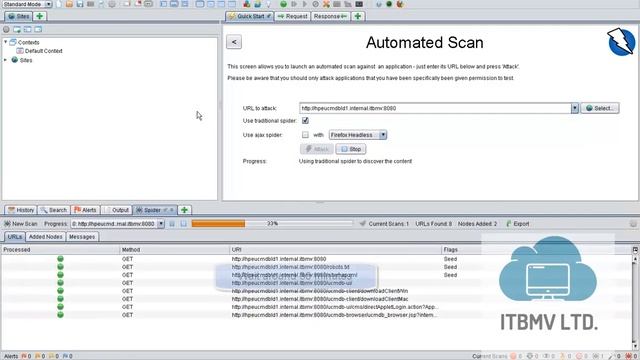Open the options gear icon in the toolbar
Image resolution: width=640 pixels, height=360 pixels.
coord(112,4)
